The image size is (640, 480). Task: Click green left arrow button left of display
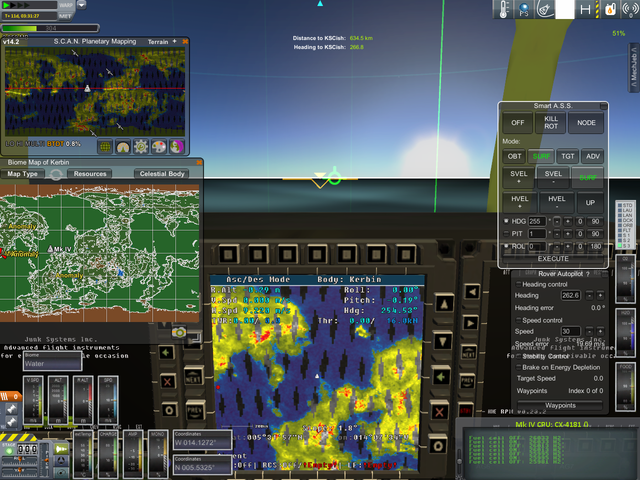pos(167,352)
